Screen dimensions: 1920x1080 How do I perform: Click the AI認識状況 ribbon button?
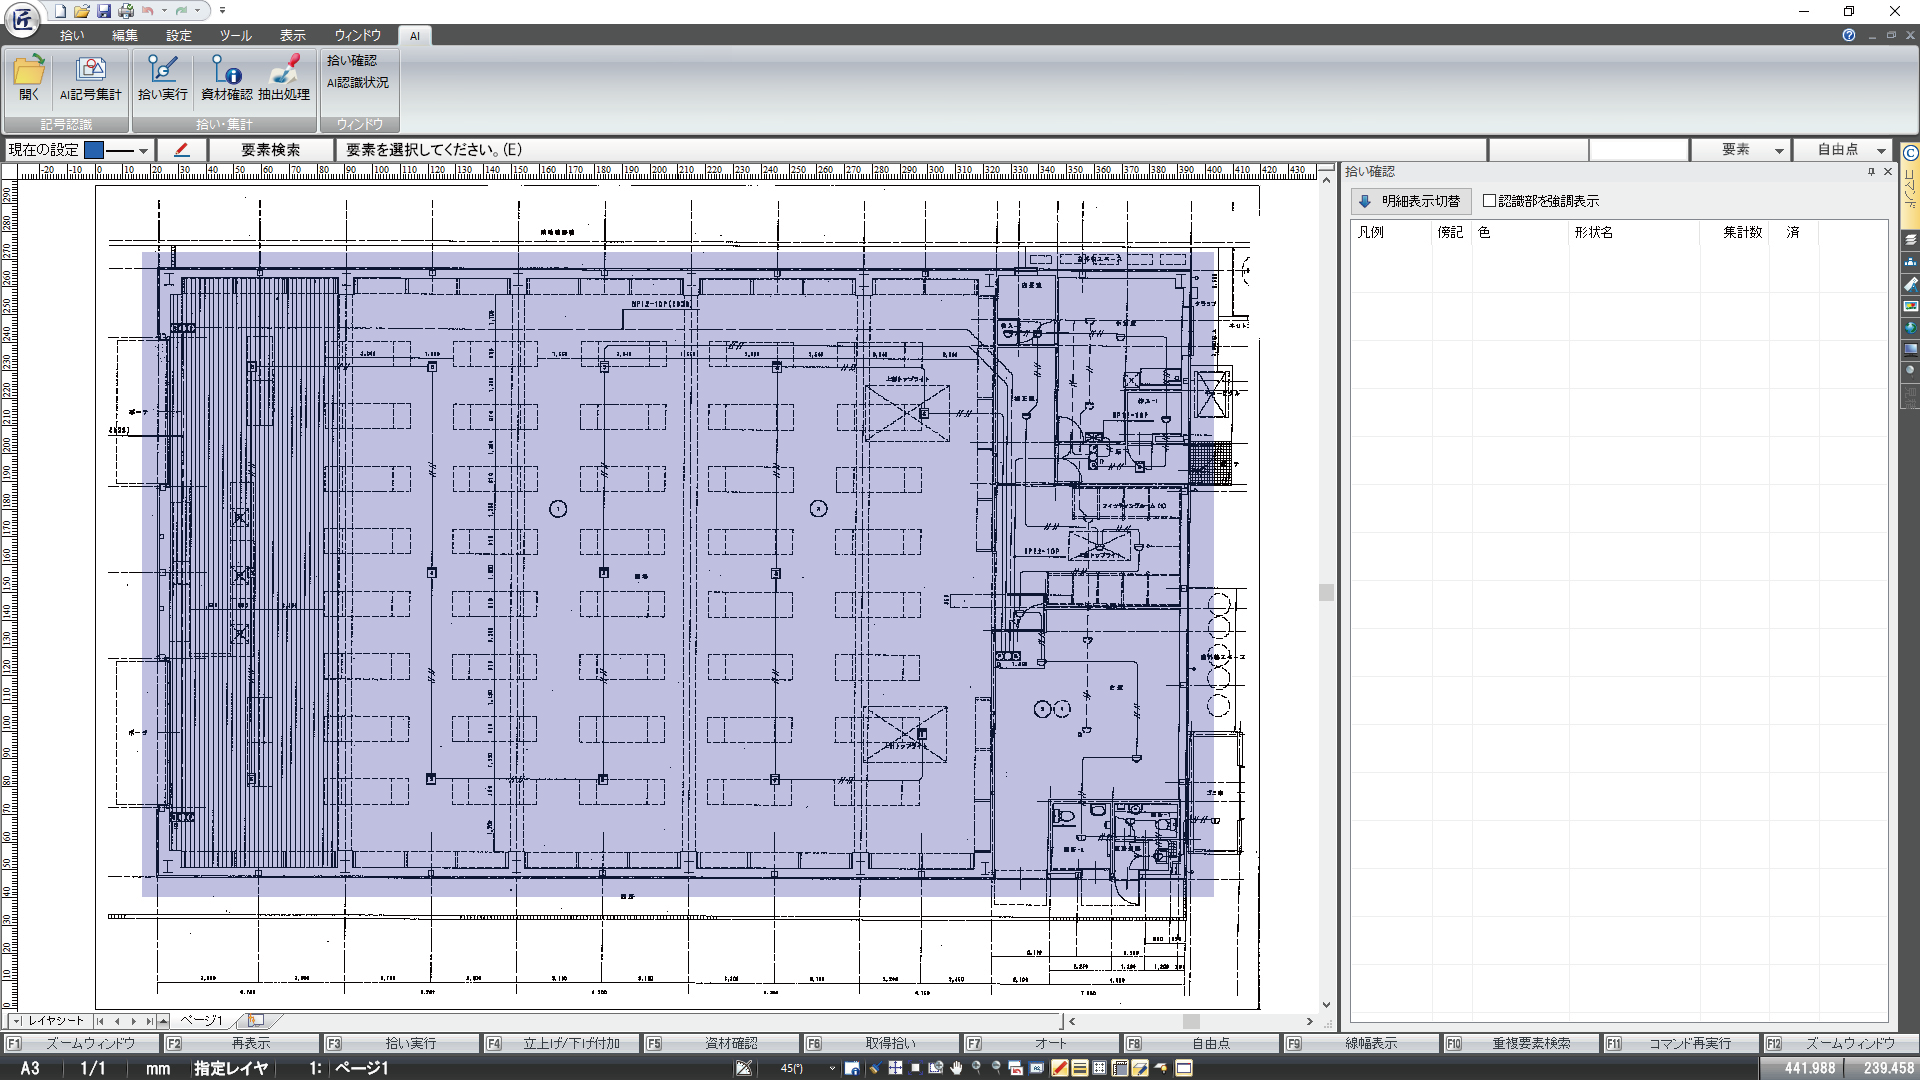[358, 83]
